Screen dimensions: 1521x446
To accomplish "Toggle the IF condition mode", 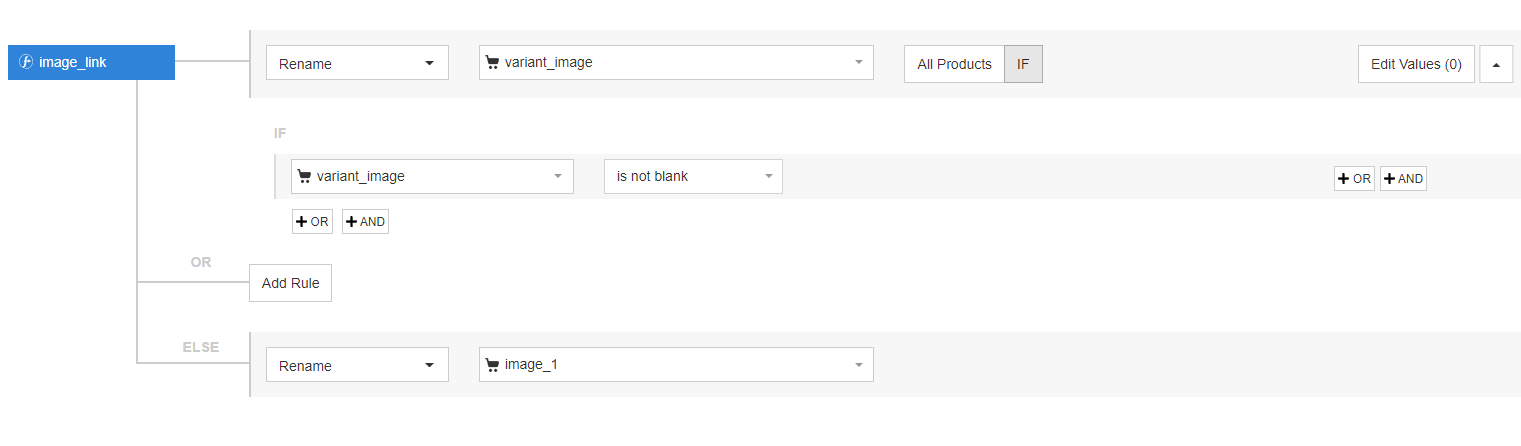I will point(1023,64).
